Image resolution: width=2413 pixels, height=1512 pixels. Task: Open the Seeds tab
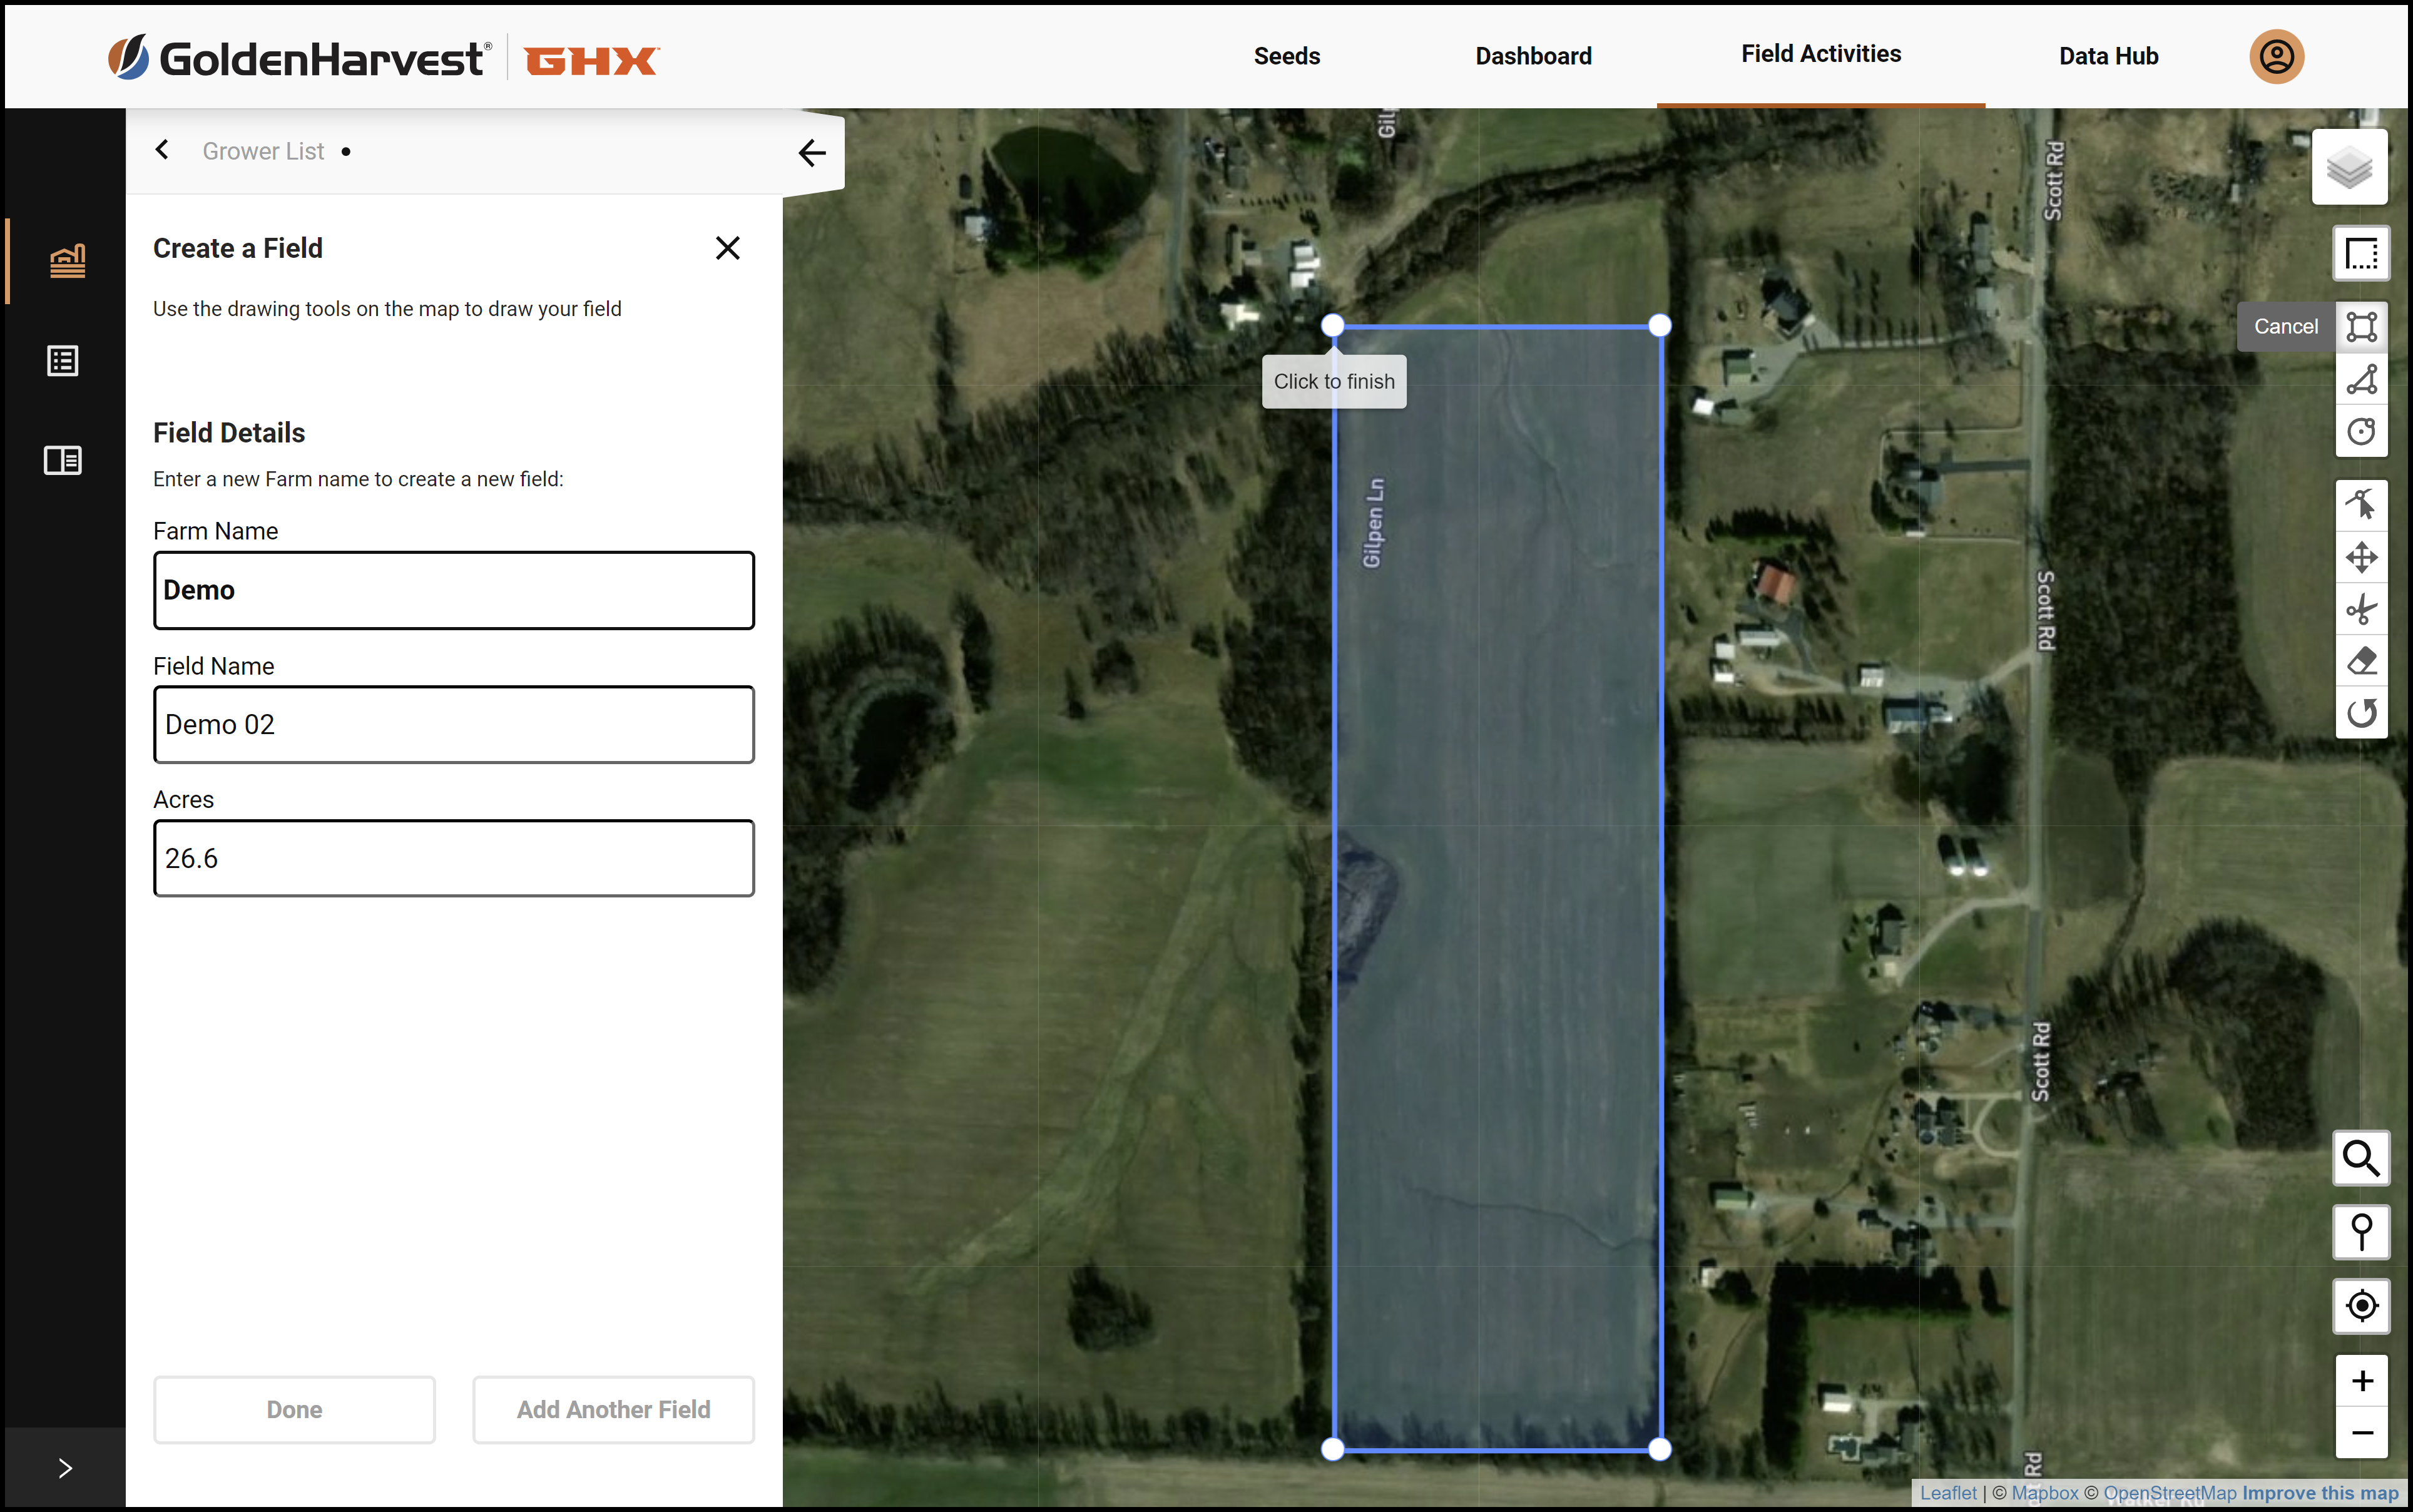point(1287,56)
